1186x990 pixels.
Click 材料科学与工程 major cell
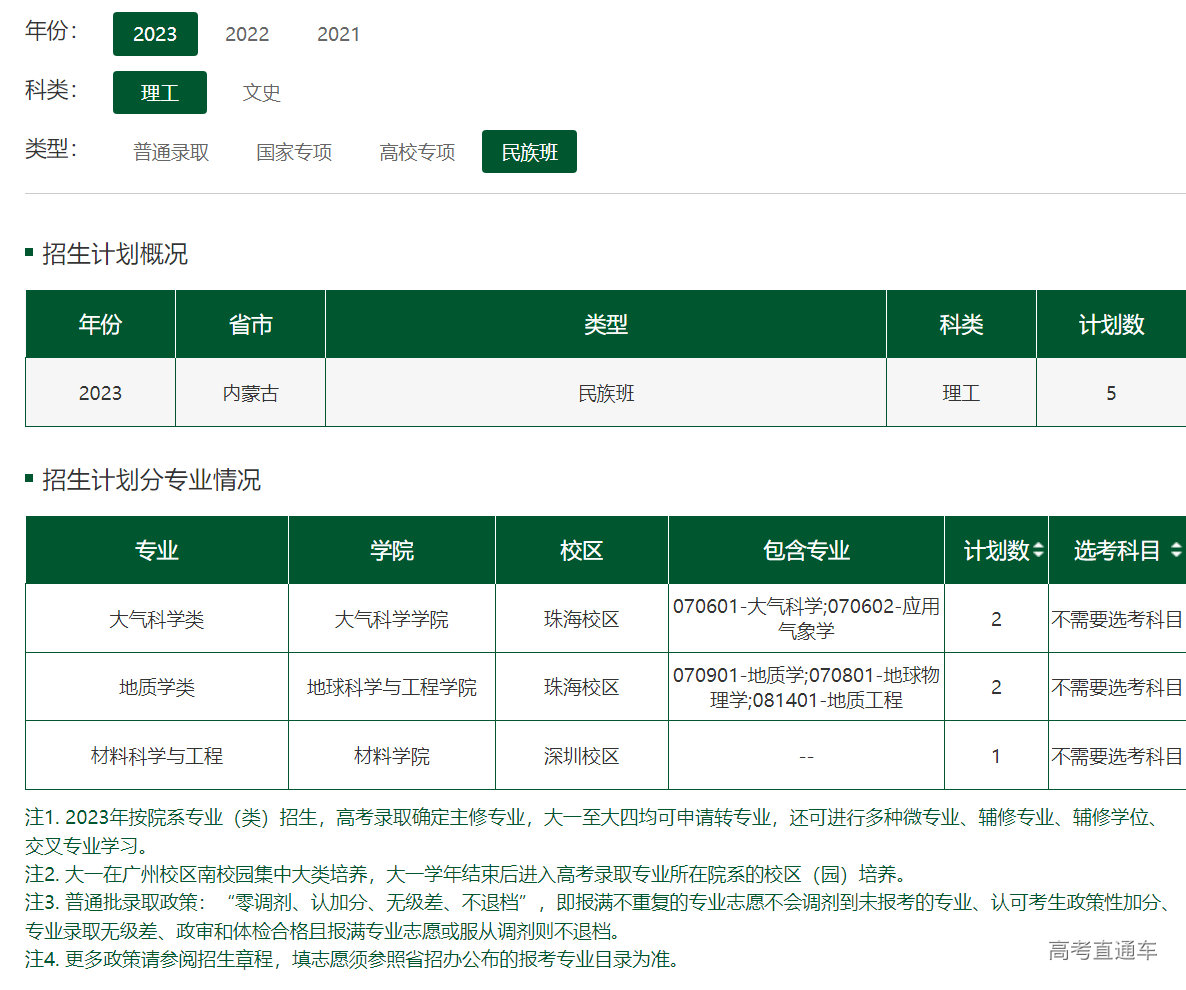[x=157, y=756]
